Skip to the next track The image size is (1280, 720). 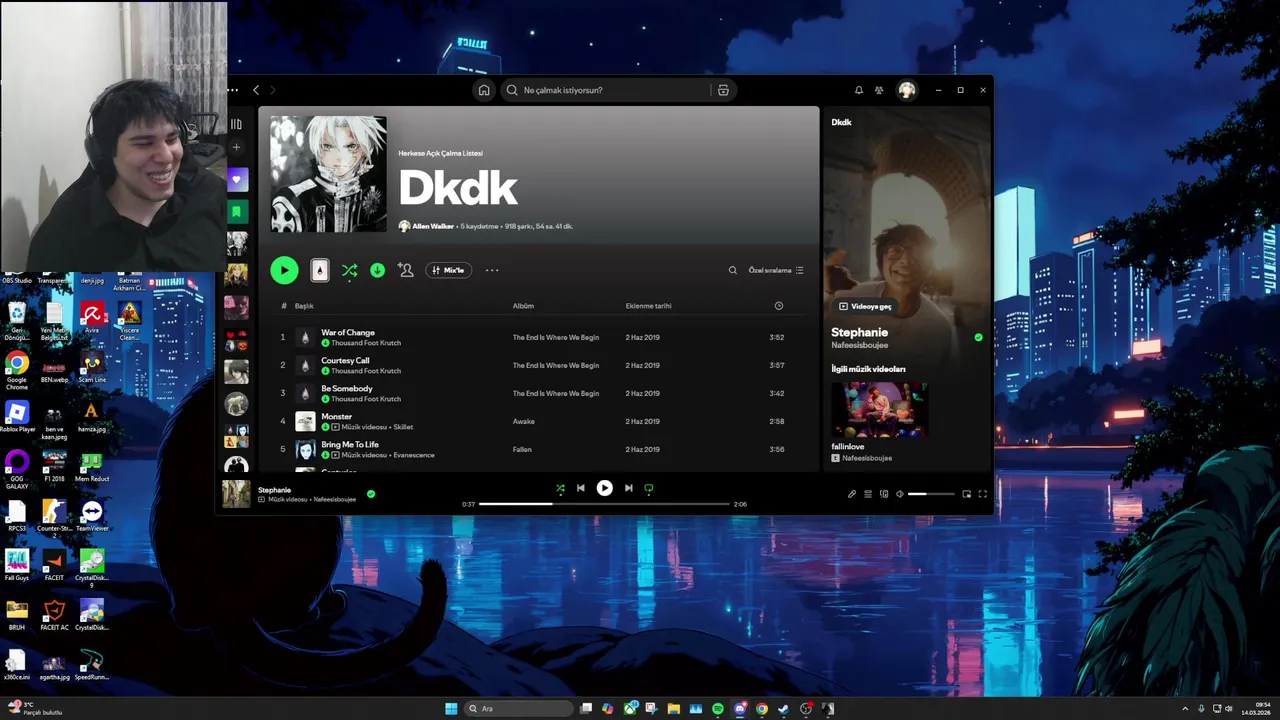tap(628, 488)
